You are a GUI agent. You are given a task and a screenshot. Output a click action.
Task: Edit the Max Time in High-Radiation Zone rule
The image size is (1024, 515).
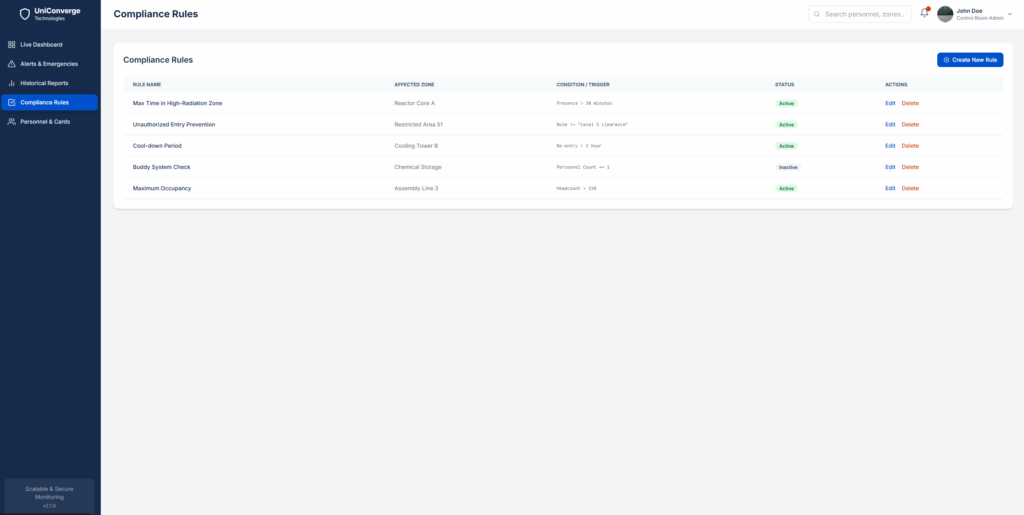(x=890, y=103)
